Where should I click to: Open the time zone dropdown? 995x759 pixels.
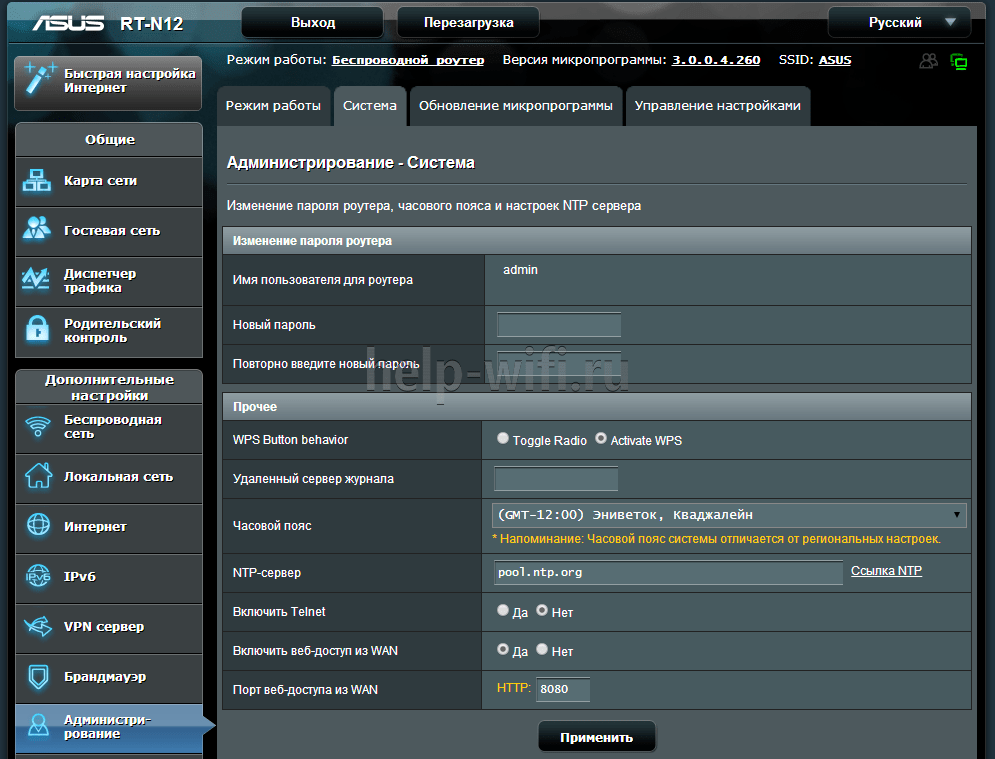pos(728,515)
